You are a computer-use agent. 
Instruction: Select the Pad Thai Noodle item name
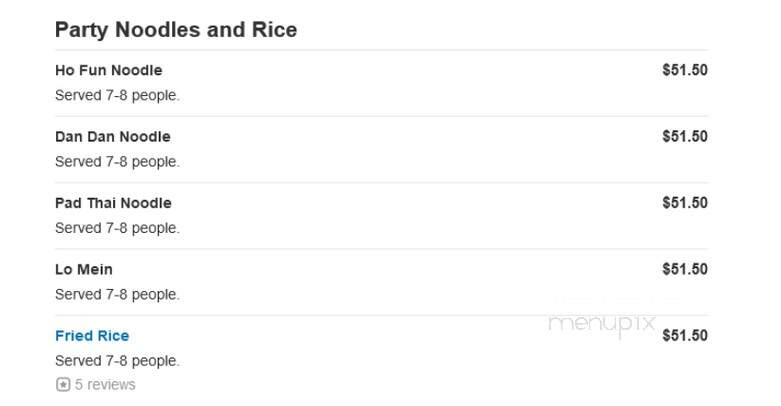pyautogui.click(x=114, y=203)
